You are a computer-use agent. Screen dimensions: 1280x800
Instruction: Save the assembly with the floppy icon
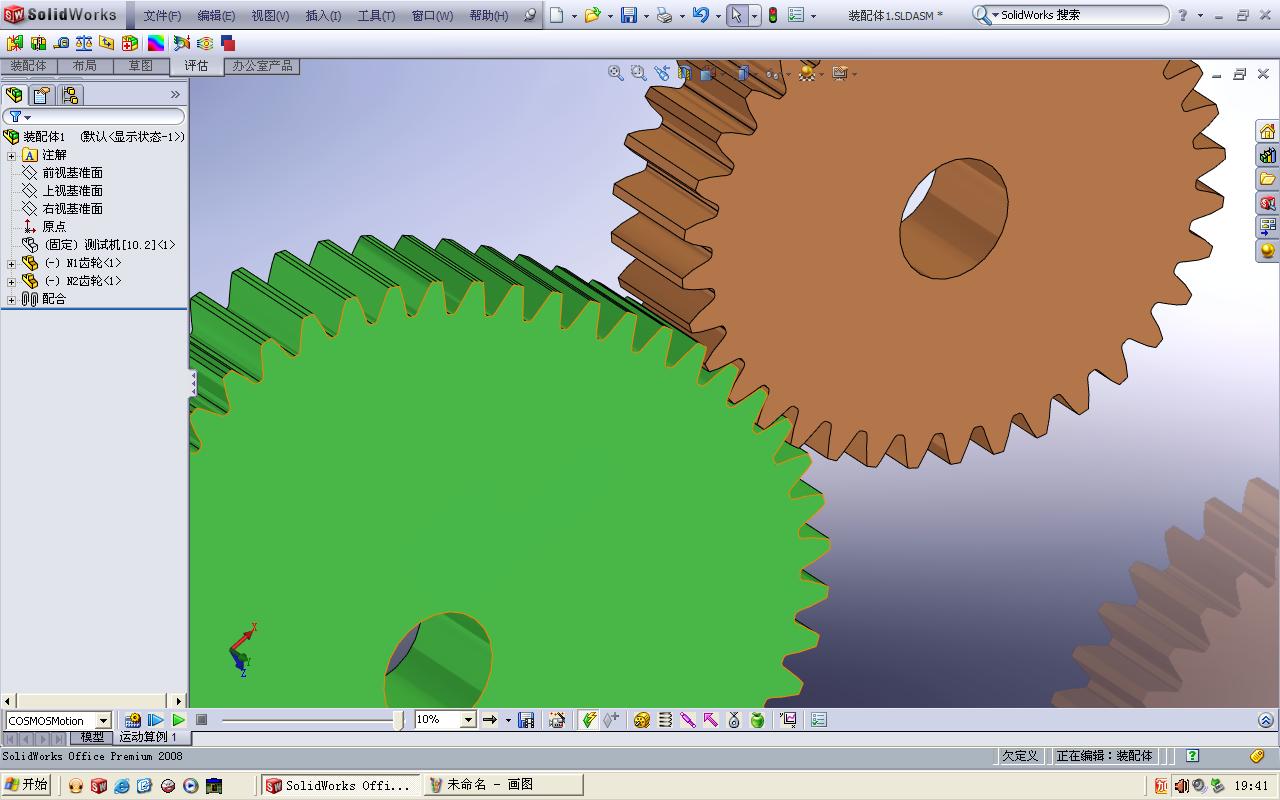pos(629,15)
